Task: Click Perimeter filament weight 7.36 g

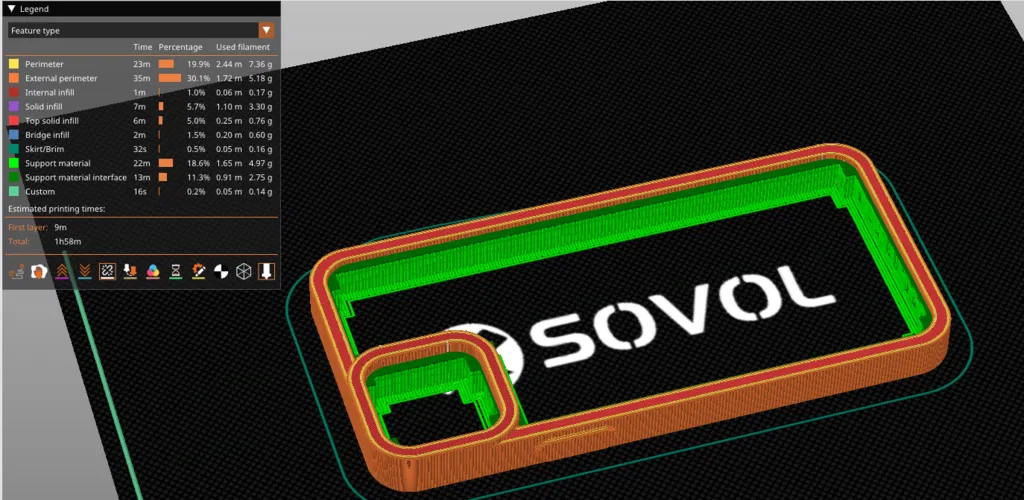Action: (260, 64)
